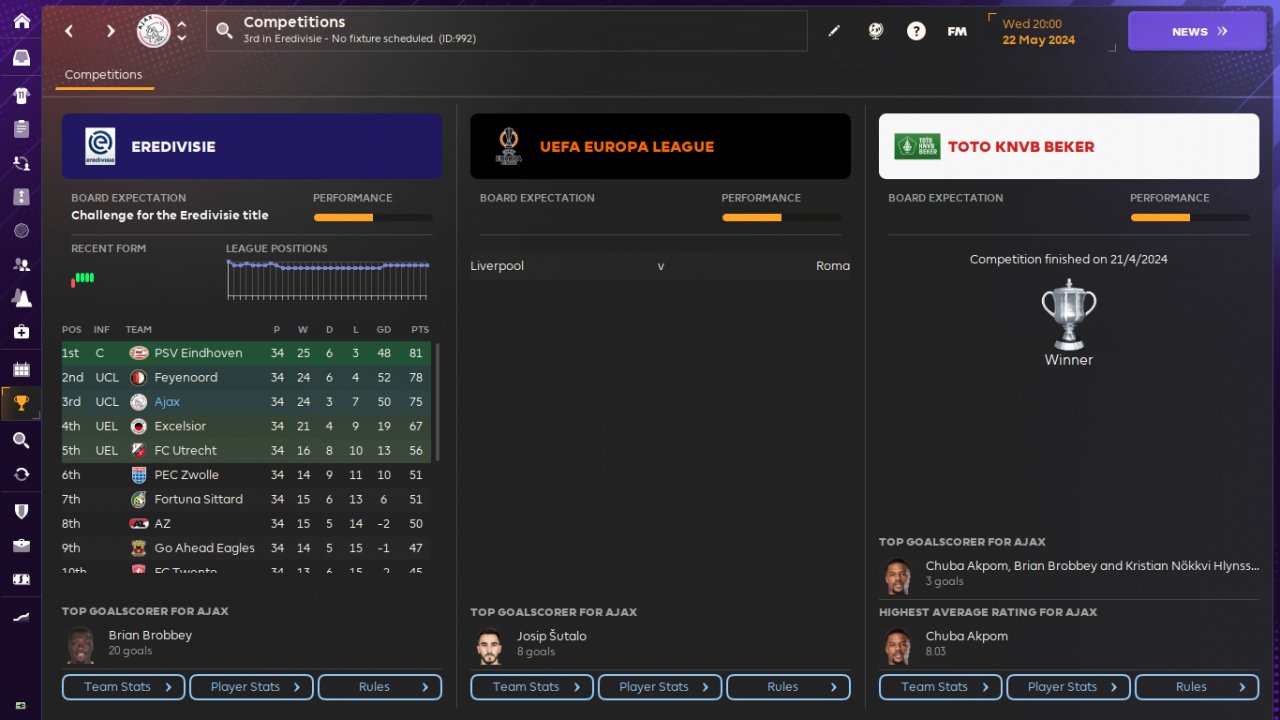Viewport: 1280px width, 720px height.
Task: Navigate back with the left arrow
Action: point(69,31)
